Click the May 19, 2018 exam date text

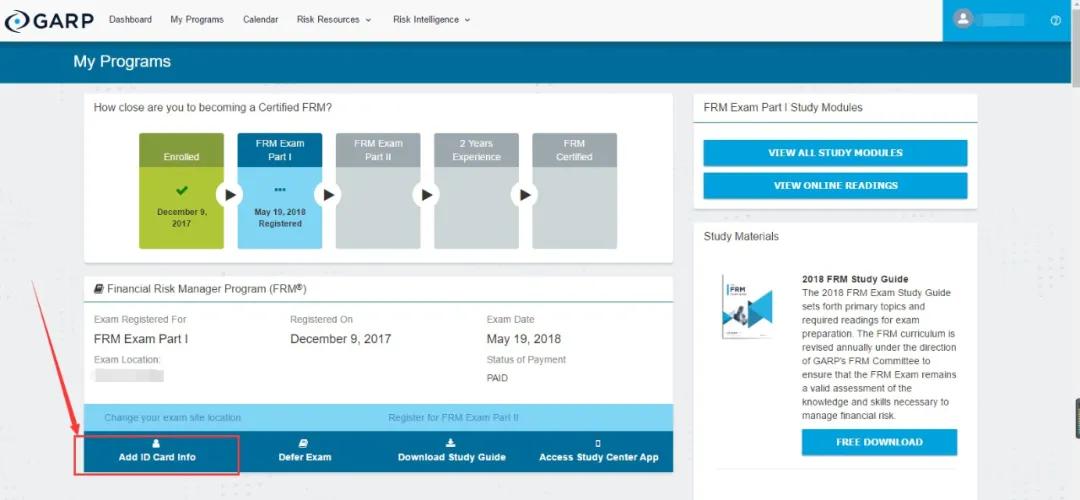point(523,339)
